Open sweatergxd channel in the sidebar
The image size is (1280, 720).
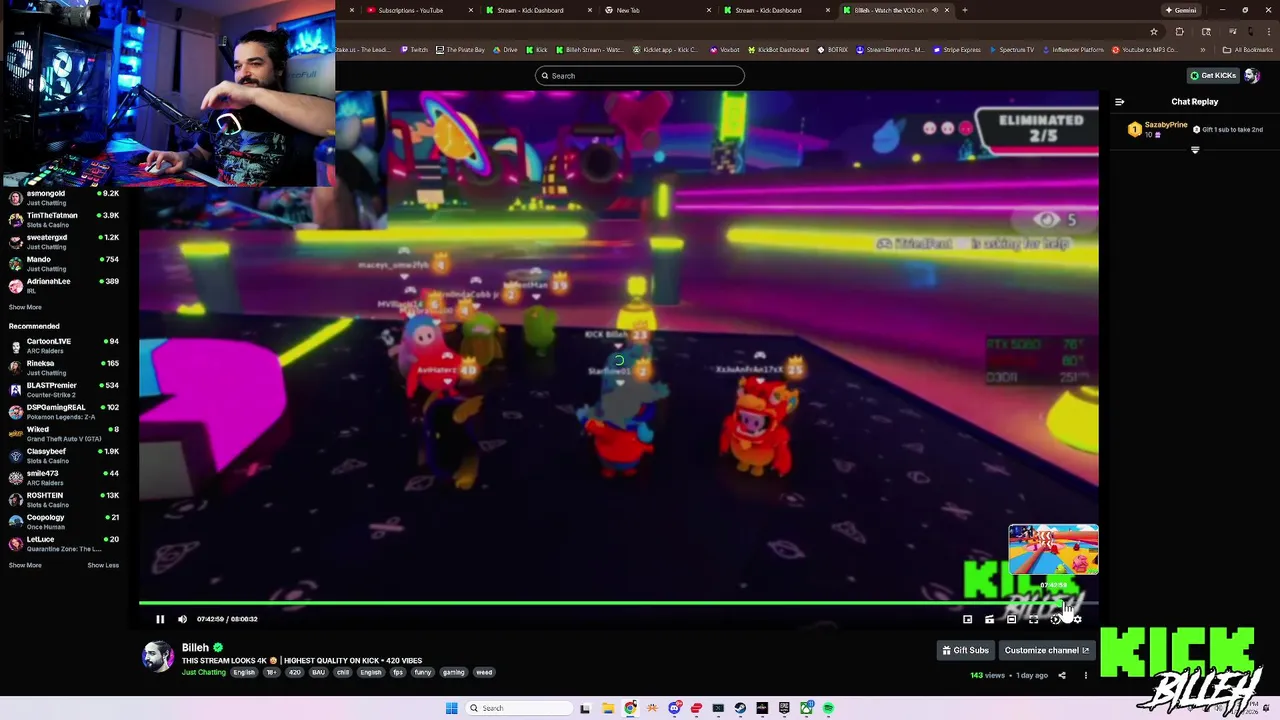click(64, 241)
